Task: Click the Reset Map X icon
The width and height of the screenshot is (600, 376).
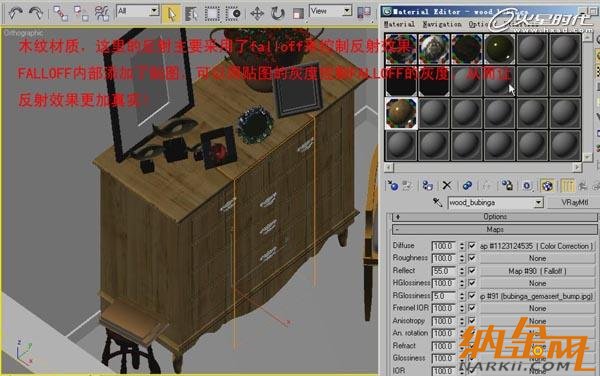Action: tap(447, 186)
